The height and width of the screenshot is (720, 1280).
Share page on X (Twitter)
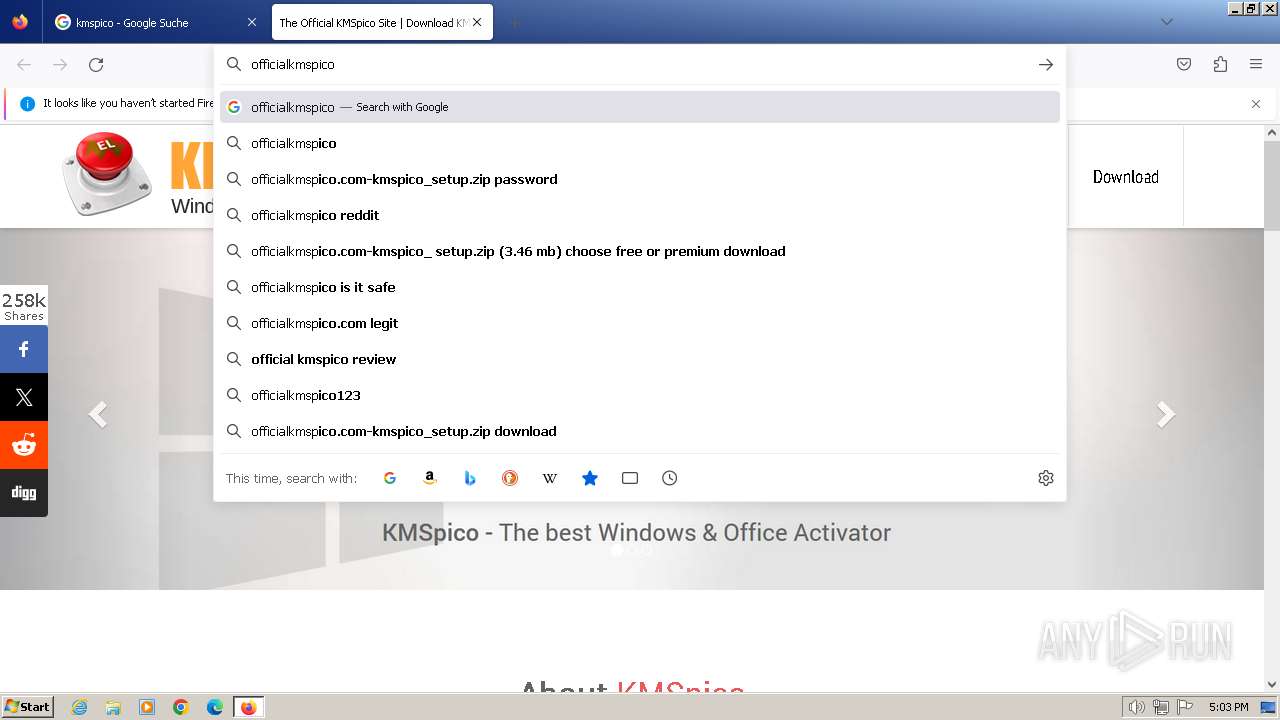point(24,397)
